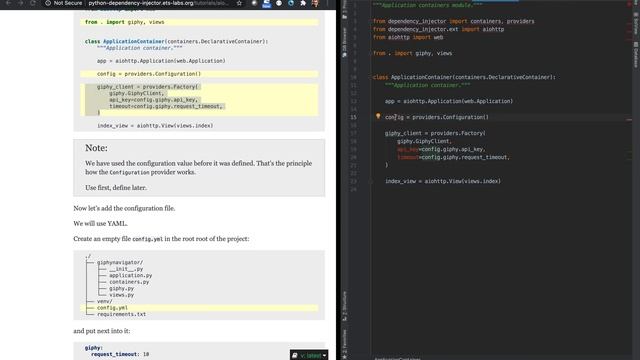Bookmark the page with the star icon
The width and height of the screenshot is (640, 360).
(239, 3)
